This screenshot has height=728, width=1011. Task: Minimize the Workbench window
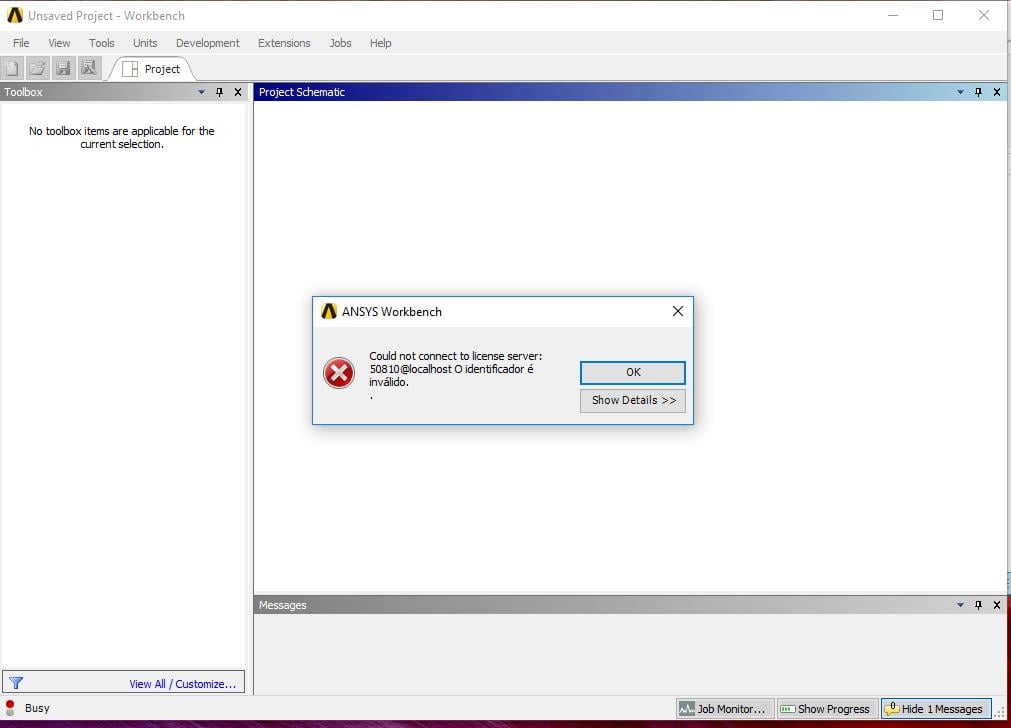[x=893, y=15]
